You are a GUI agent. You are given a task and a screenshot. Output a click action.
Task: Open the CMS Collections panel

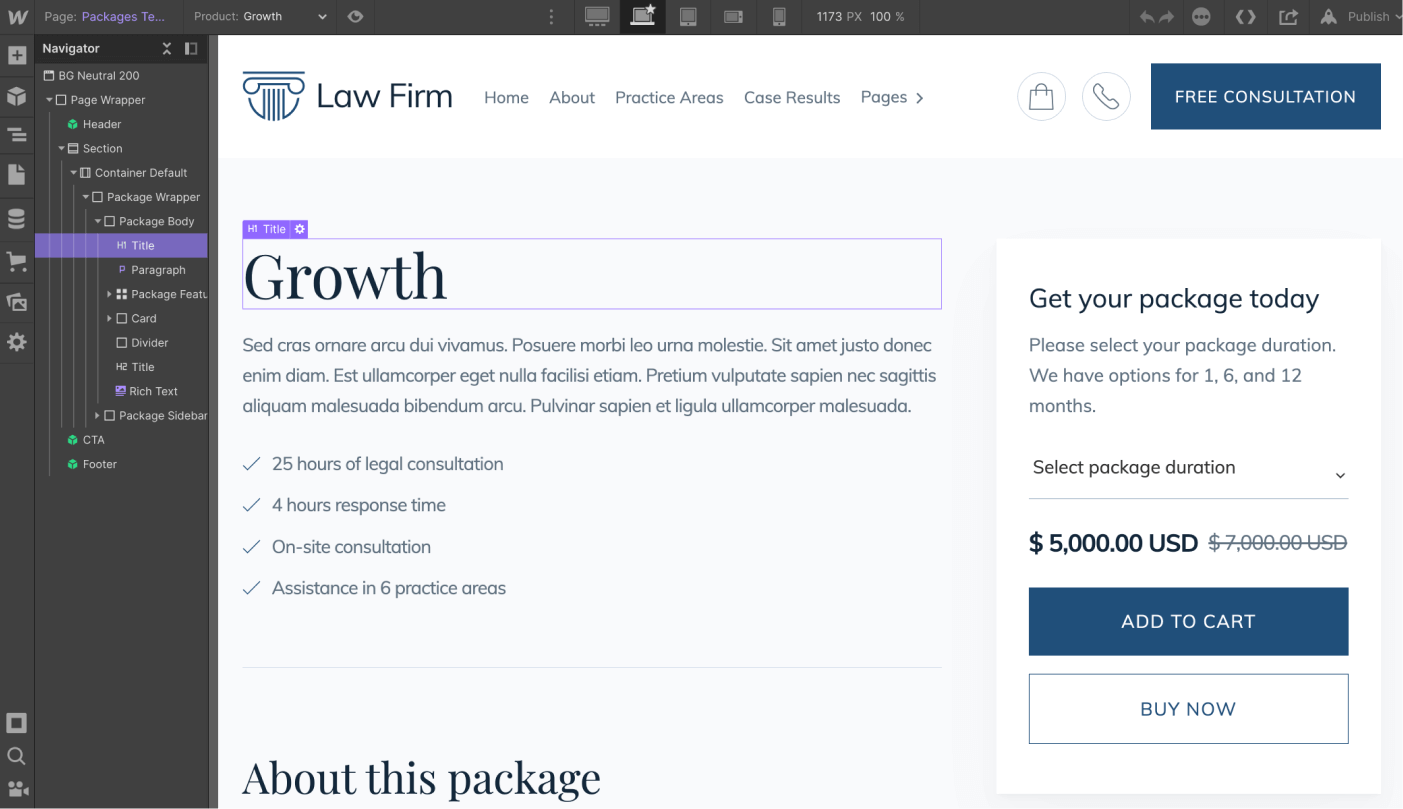[17, 217]
